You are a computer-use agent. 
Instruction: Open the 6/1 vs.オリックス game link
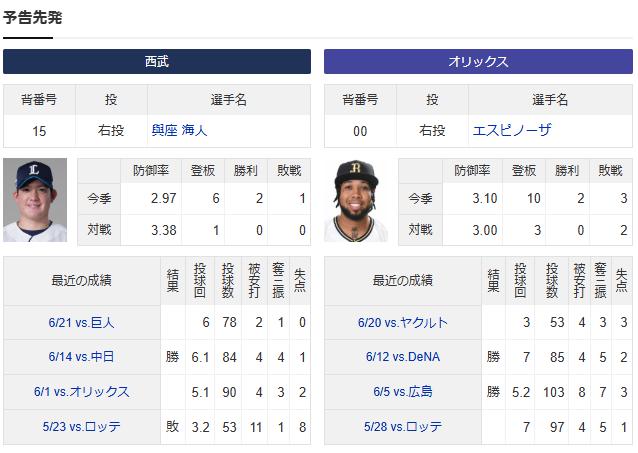coord(81,392)
